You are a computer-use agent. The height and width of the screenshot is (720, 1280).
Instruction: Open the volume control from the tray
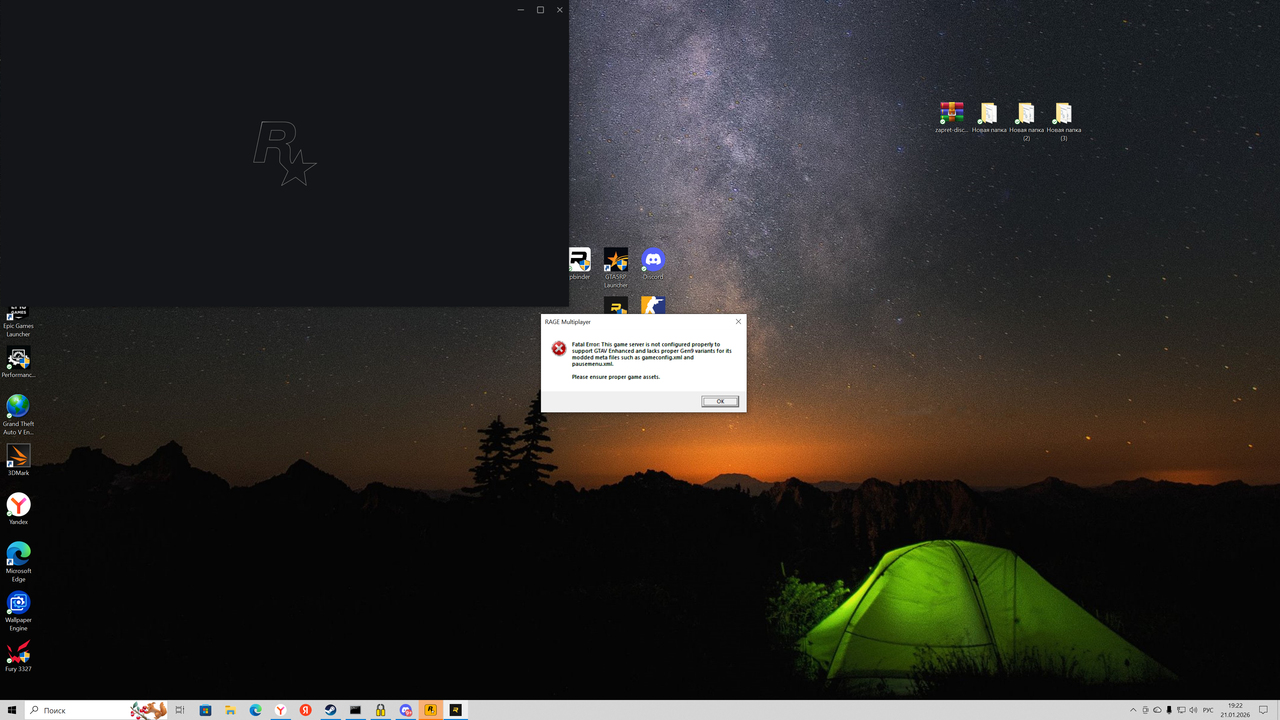1192,710
